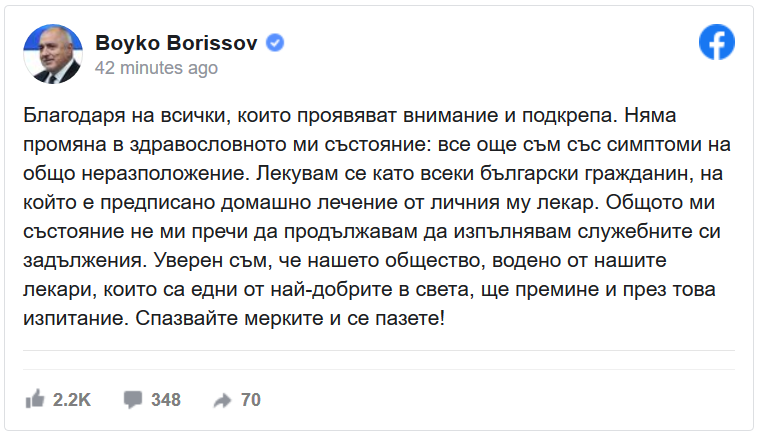Click the thumbs-up like icon
Image resolution: width=762 pixels, height=436 pixels.
tap(35, 399)
